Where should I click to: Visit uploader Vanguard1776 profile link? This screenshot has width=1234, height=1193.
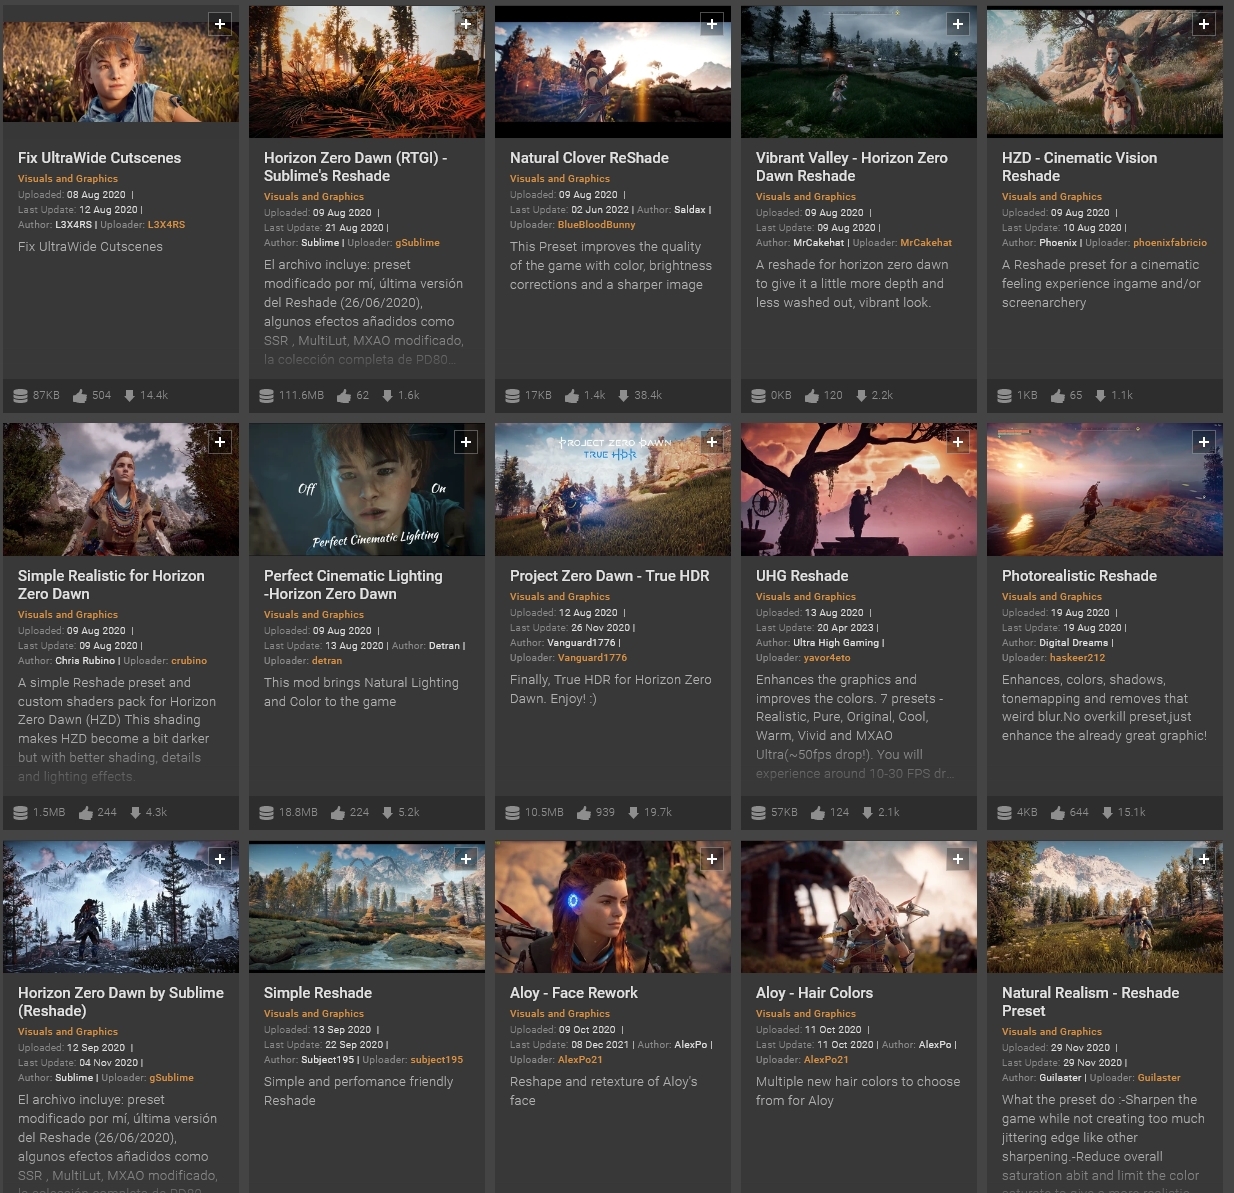coord(592,658)
